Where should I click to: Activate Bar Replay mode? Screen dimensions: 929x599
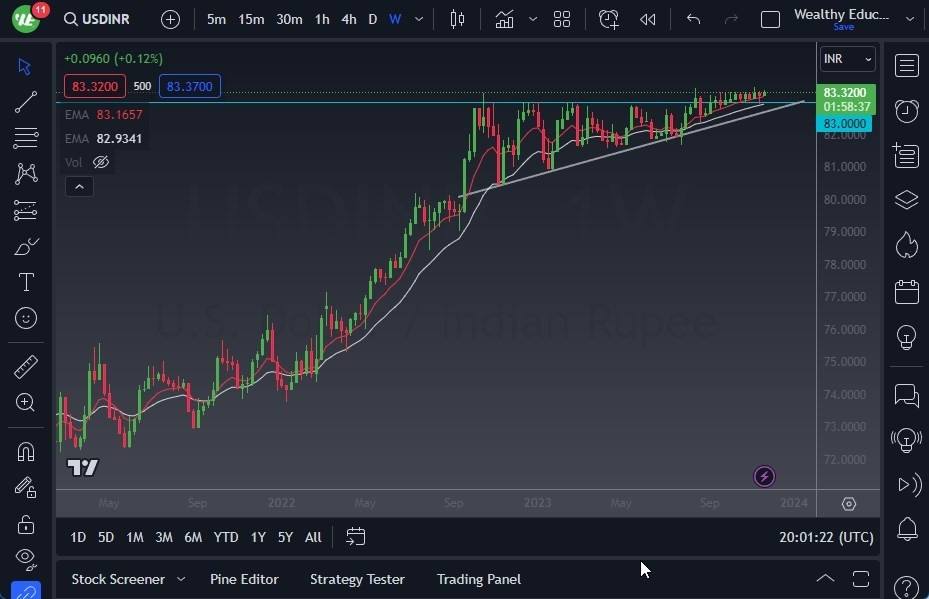coord(647,18)
